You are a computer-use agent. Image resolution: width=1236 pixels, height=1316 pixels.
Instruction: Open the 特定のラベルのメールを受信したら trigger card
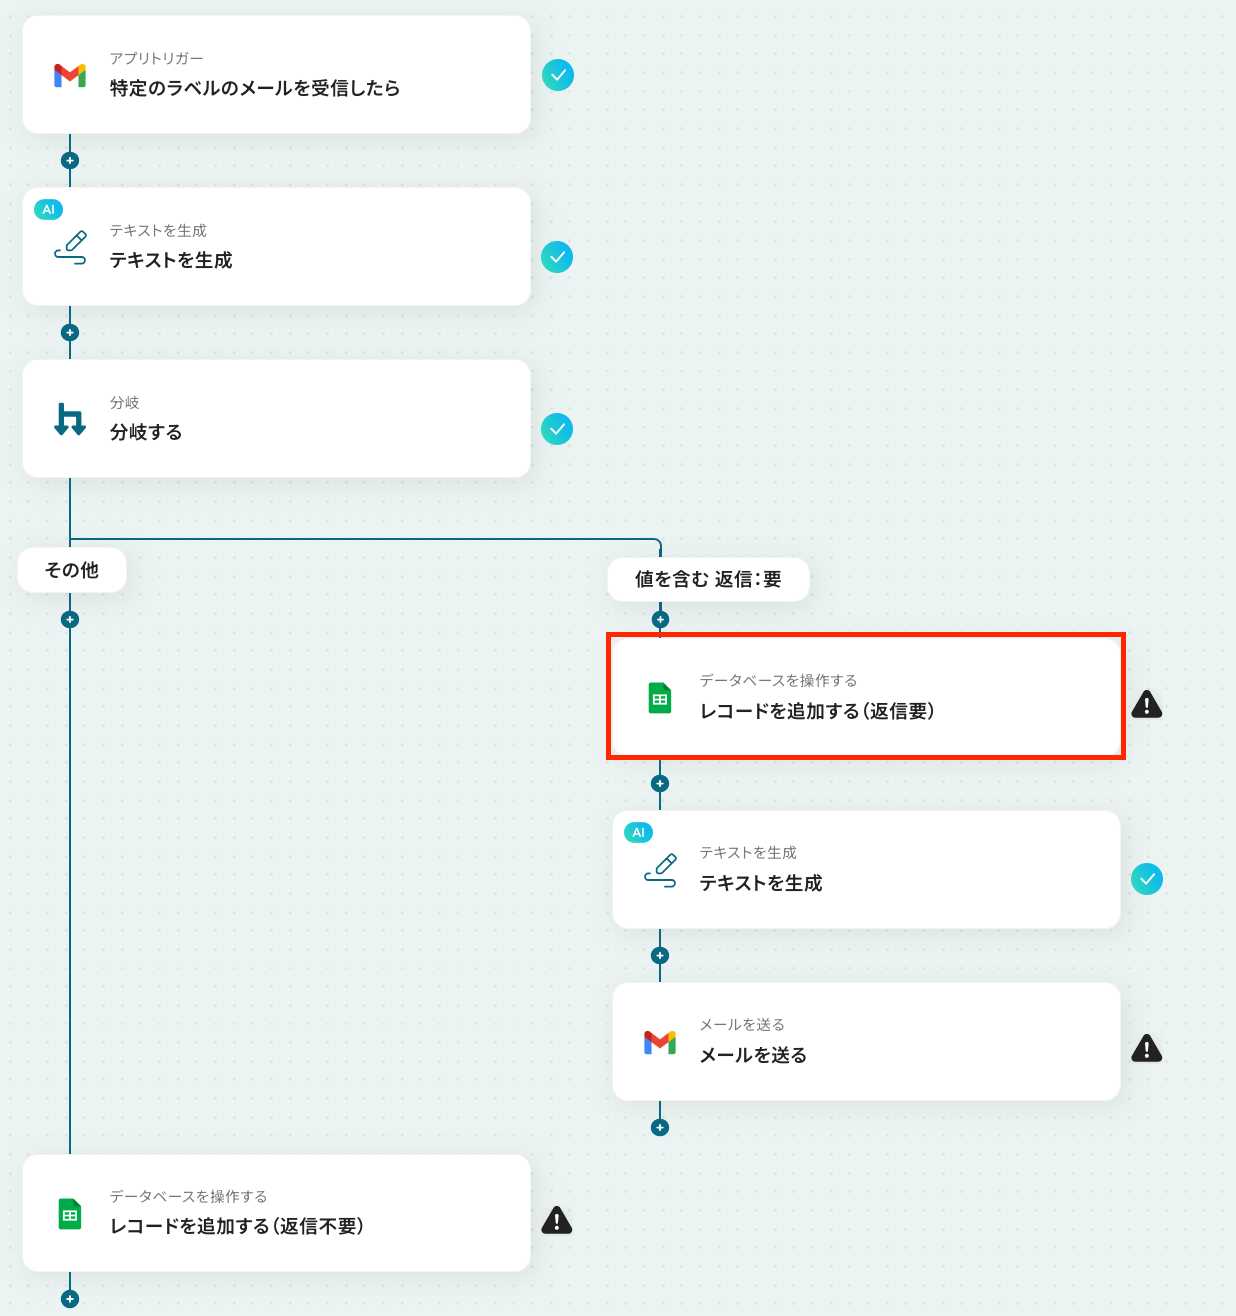pos(276,75)
